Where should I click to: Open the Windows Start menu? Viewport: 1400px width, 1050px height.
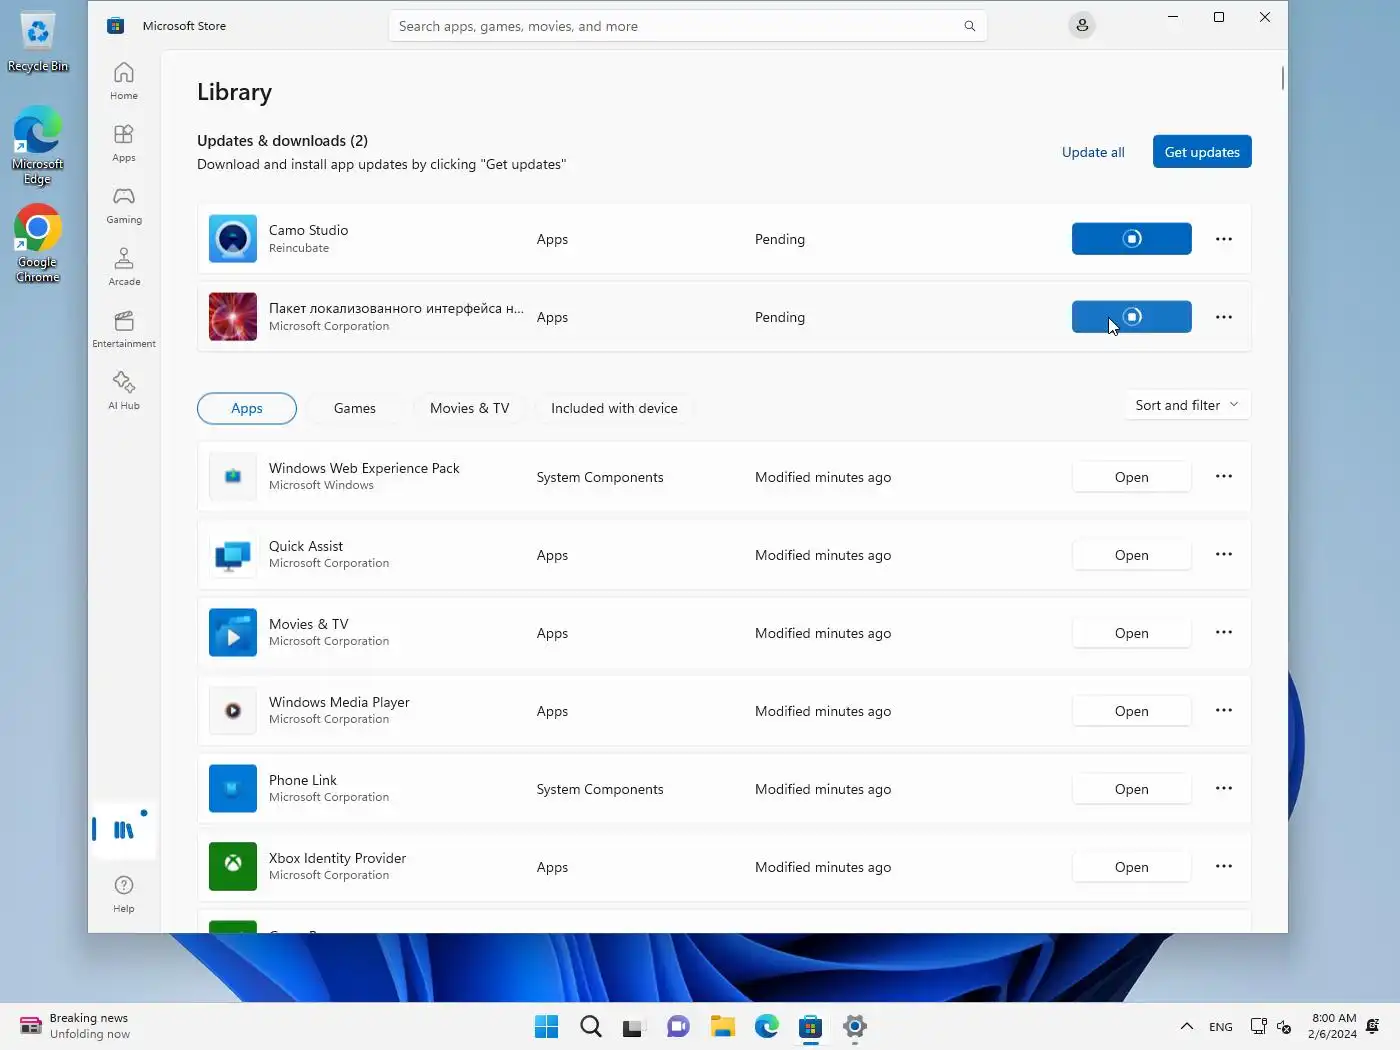(546, 1027)
